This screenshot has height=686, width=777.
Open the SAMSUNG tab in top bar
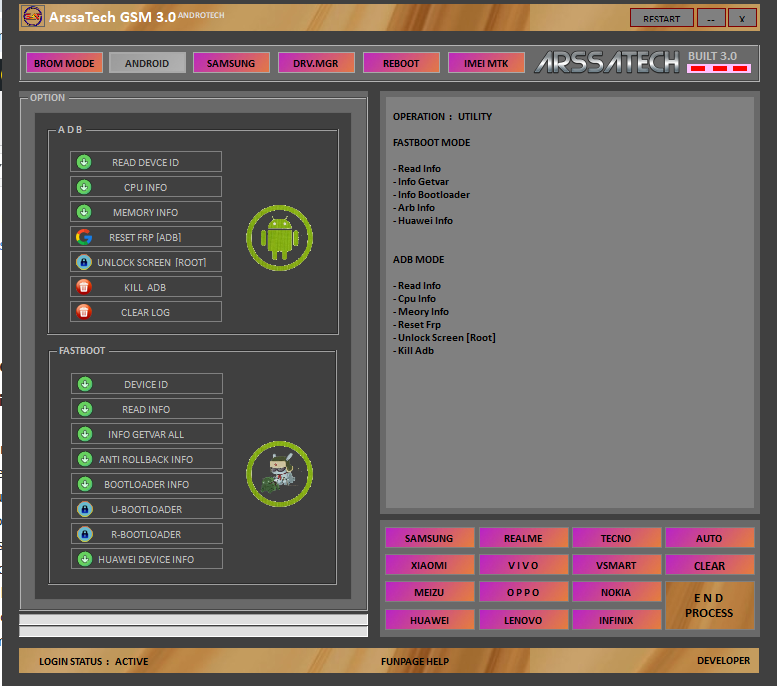coord(231,63)
